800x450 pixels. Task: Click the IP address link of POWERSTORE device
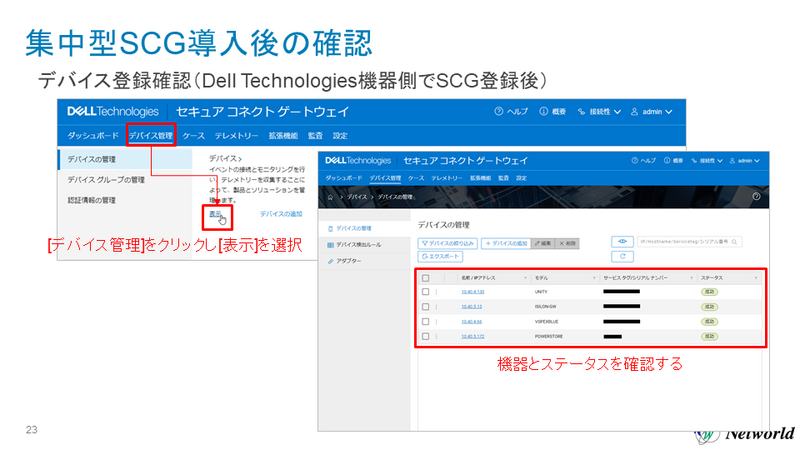[x=472, y=336]
